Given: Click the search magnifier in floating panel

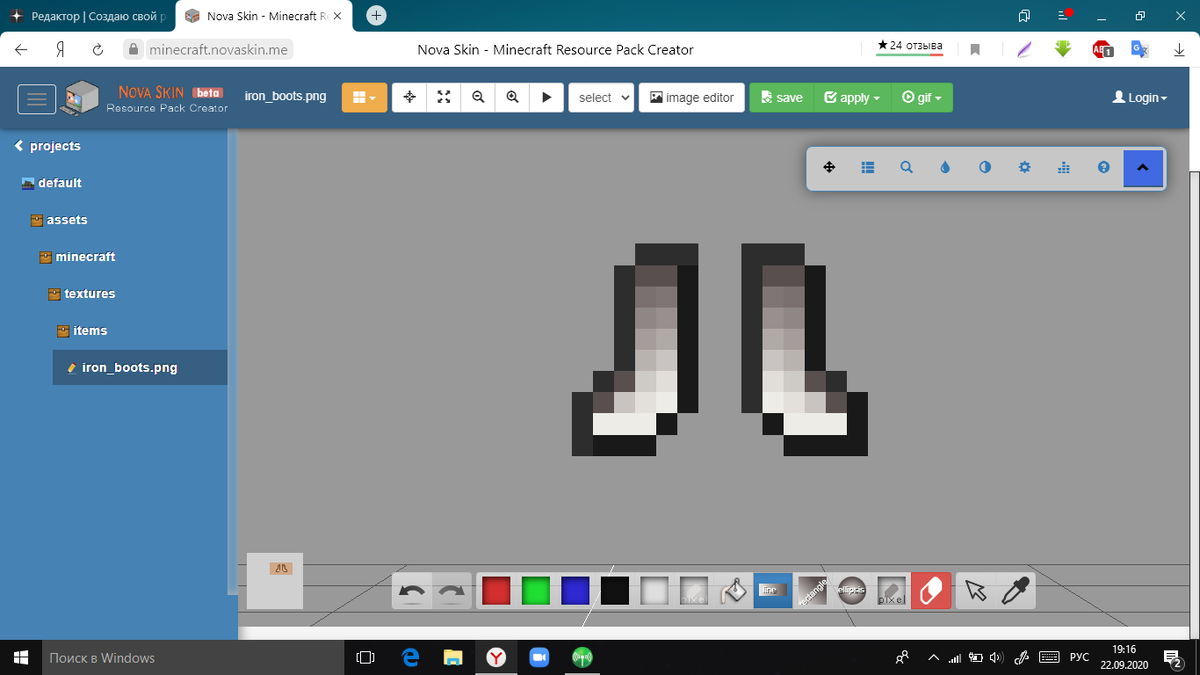Looking at the screenshot, I should [907, 168].
